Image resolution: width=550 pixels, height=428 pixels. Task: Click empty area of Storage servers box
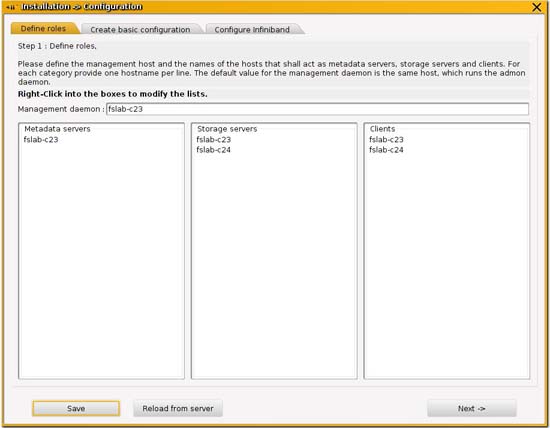[274, 267]
